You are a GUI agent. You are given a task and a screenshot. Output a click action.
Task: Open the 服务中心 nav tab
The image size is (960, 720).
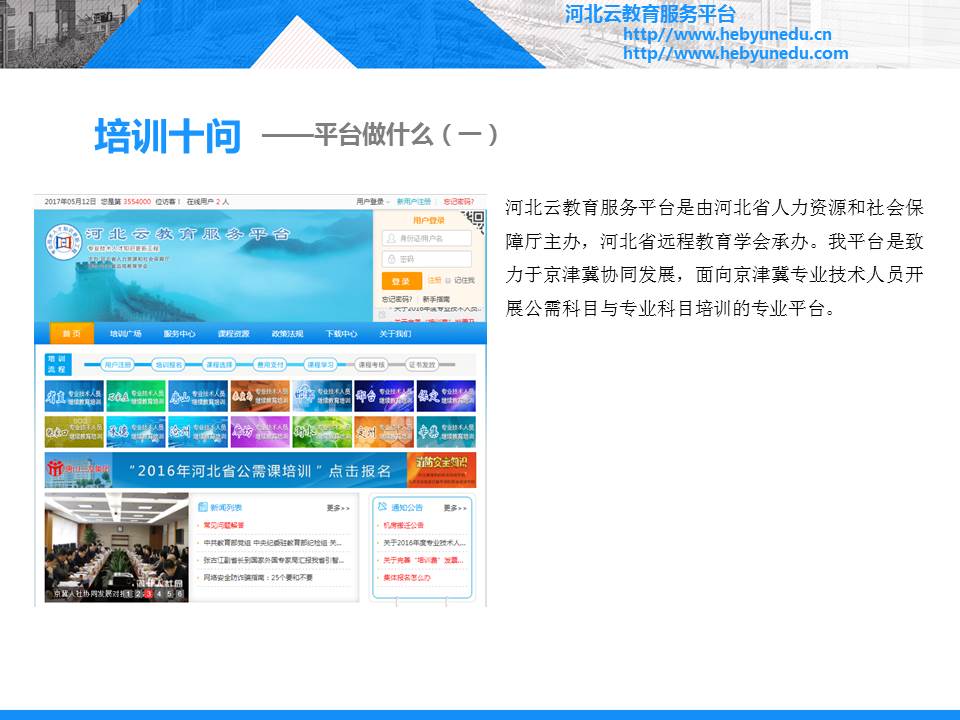pos(179,334)
